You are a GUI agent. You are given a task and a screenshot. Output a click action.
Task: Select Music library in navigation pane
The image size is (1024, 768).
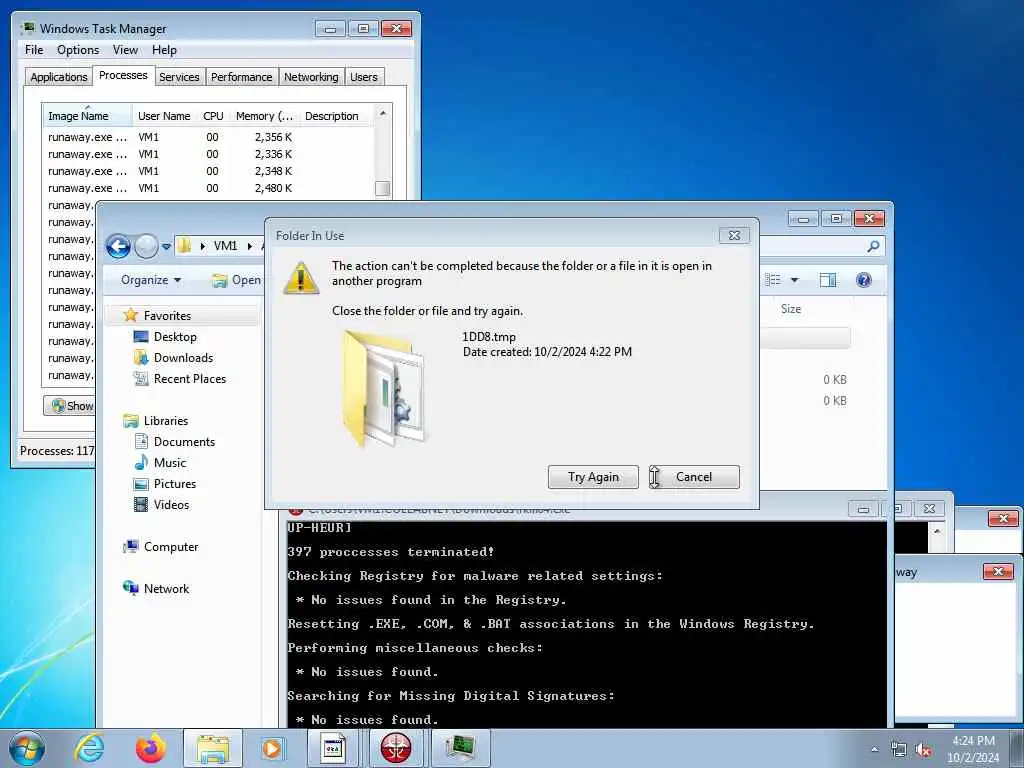pos(170,463)
